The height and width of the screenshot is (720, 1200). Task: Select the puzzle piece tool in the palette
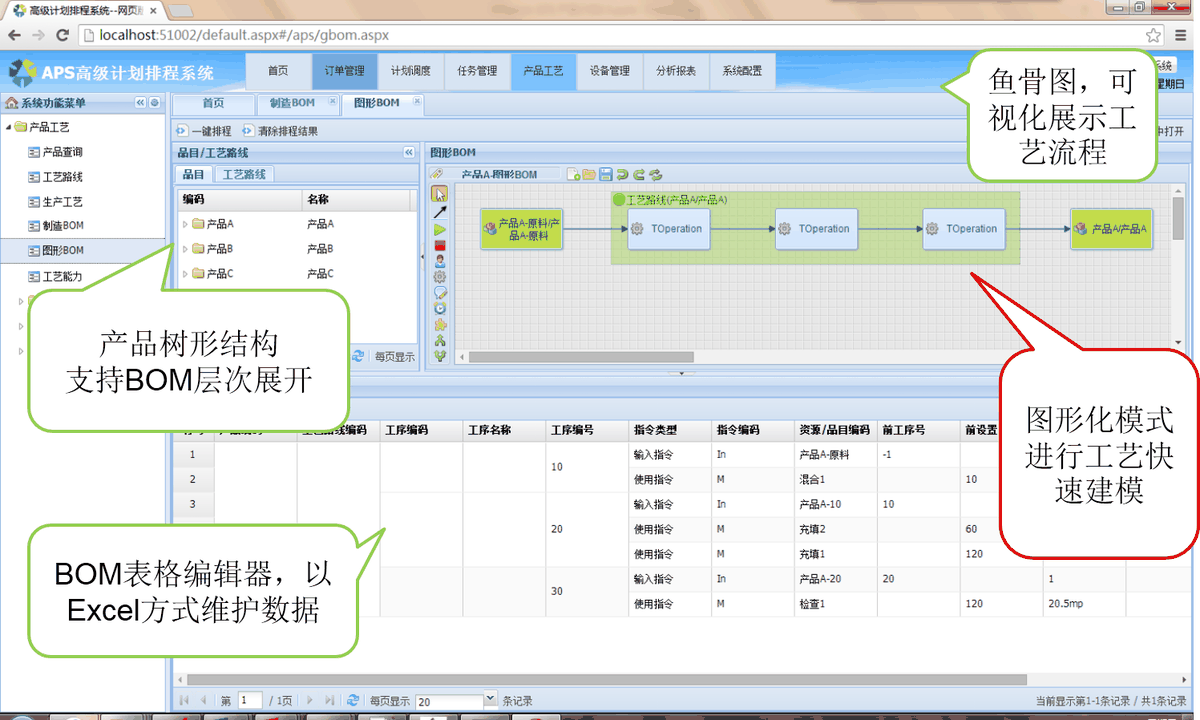coord(439,325)
